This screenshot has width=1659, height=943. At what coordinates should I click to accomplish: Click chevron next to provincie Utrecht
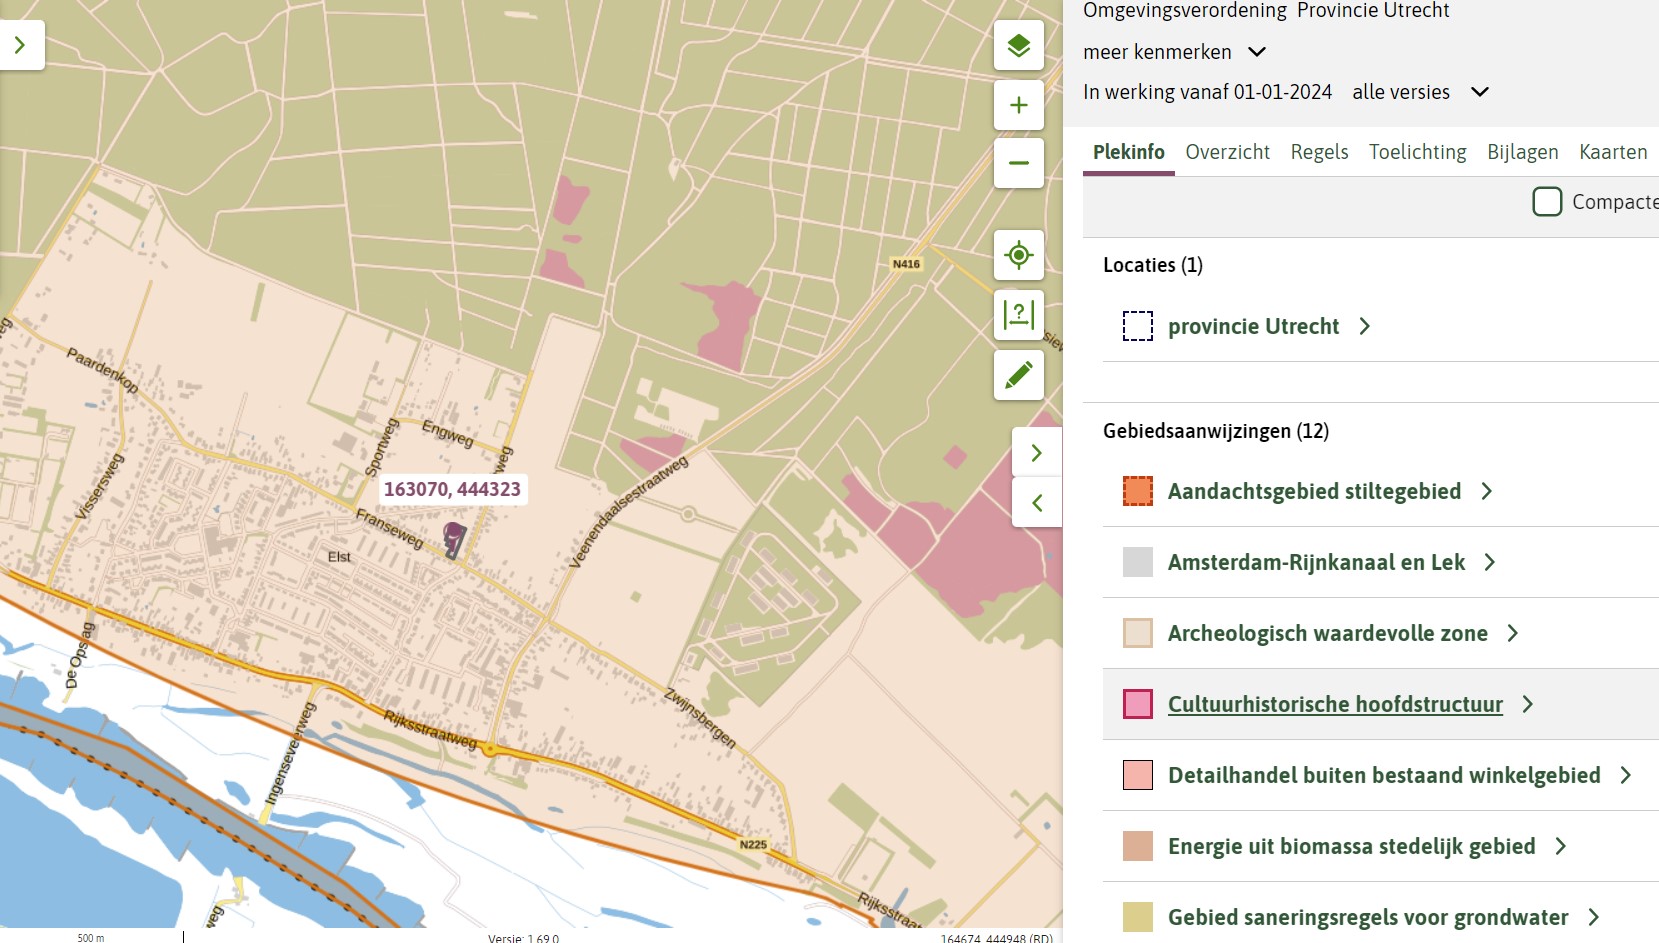(1365, 326)
